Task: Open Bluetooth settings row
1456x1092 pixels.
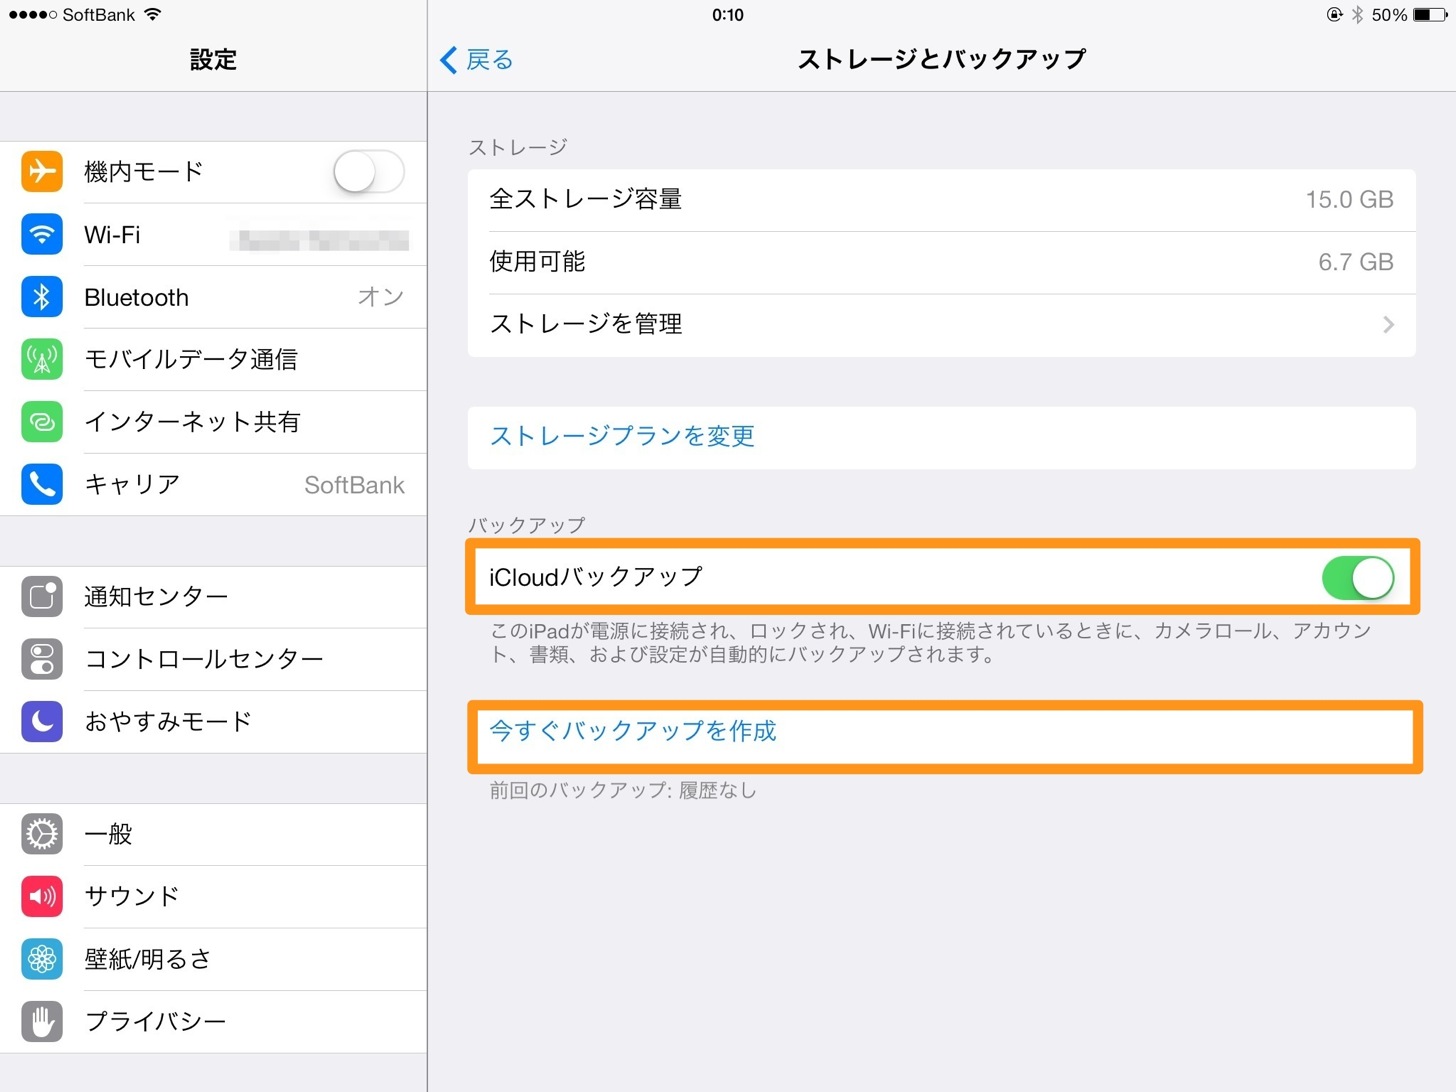Action: tap(213, 297)
